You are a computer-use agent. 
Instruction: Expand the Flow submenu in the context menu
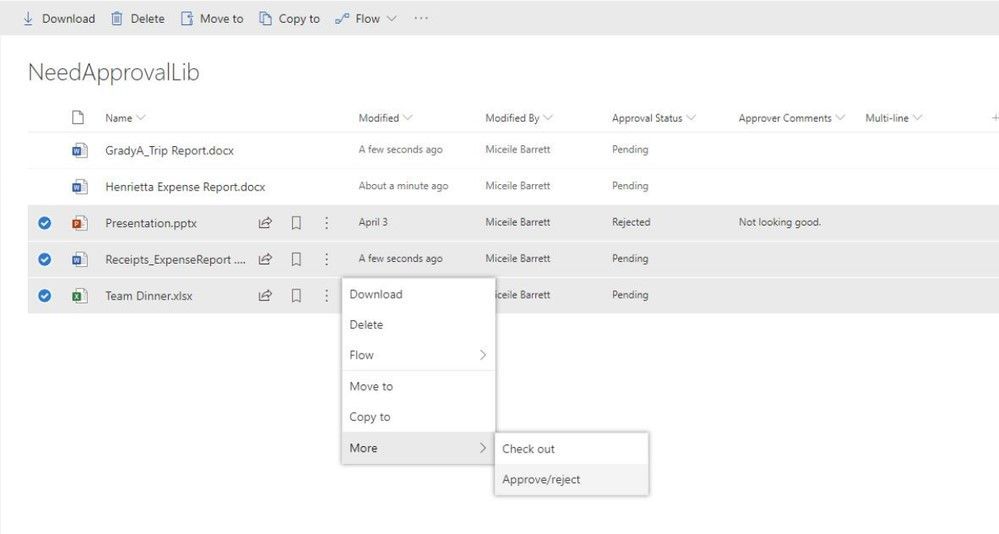[418, 355]
